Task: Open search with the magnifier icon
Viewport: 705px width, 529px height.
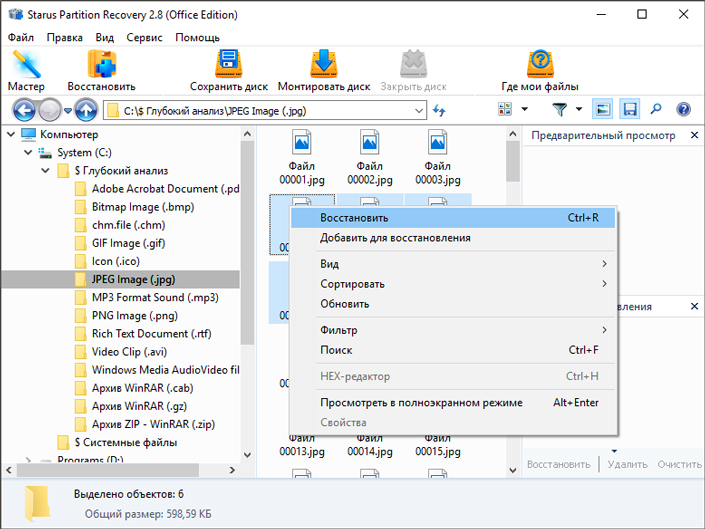Action: pos(656,109)
